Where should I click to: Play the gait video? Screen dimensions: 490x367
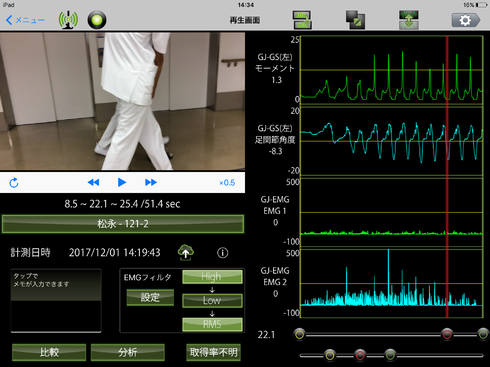coord(122,182)
